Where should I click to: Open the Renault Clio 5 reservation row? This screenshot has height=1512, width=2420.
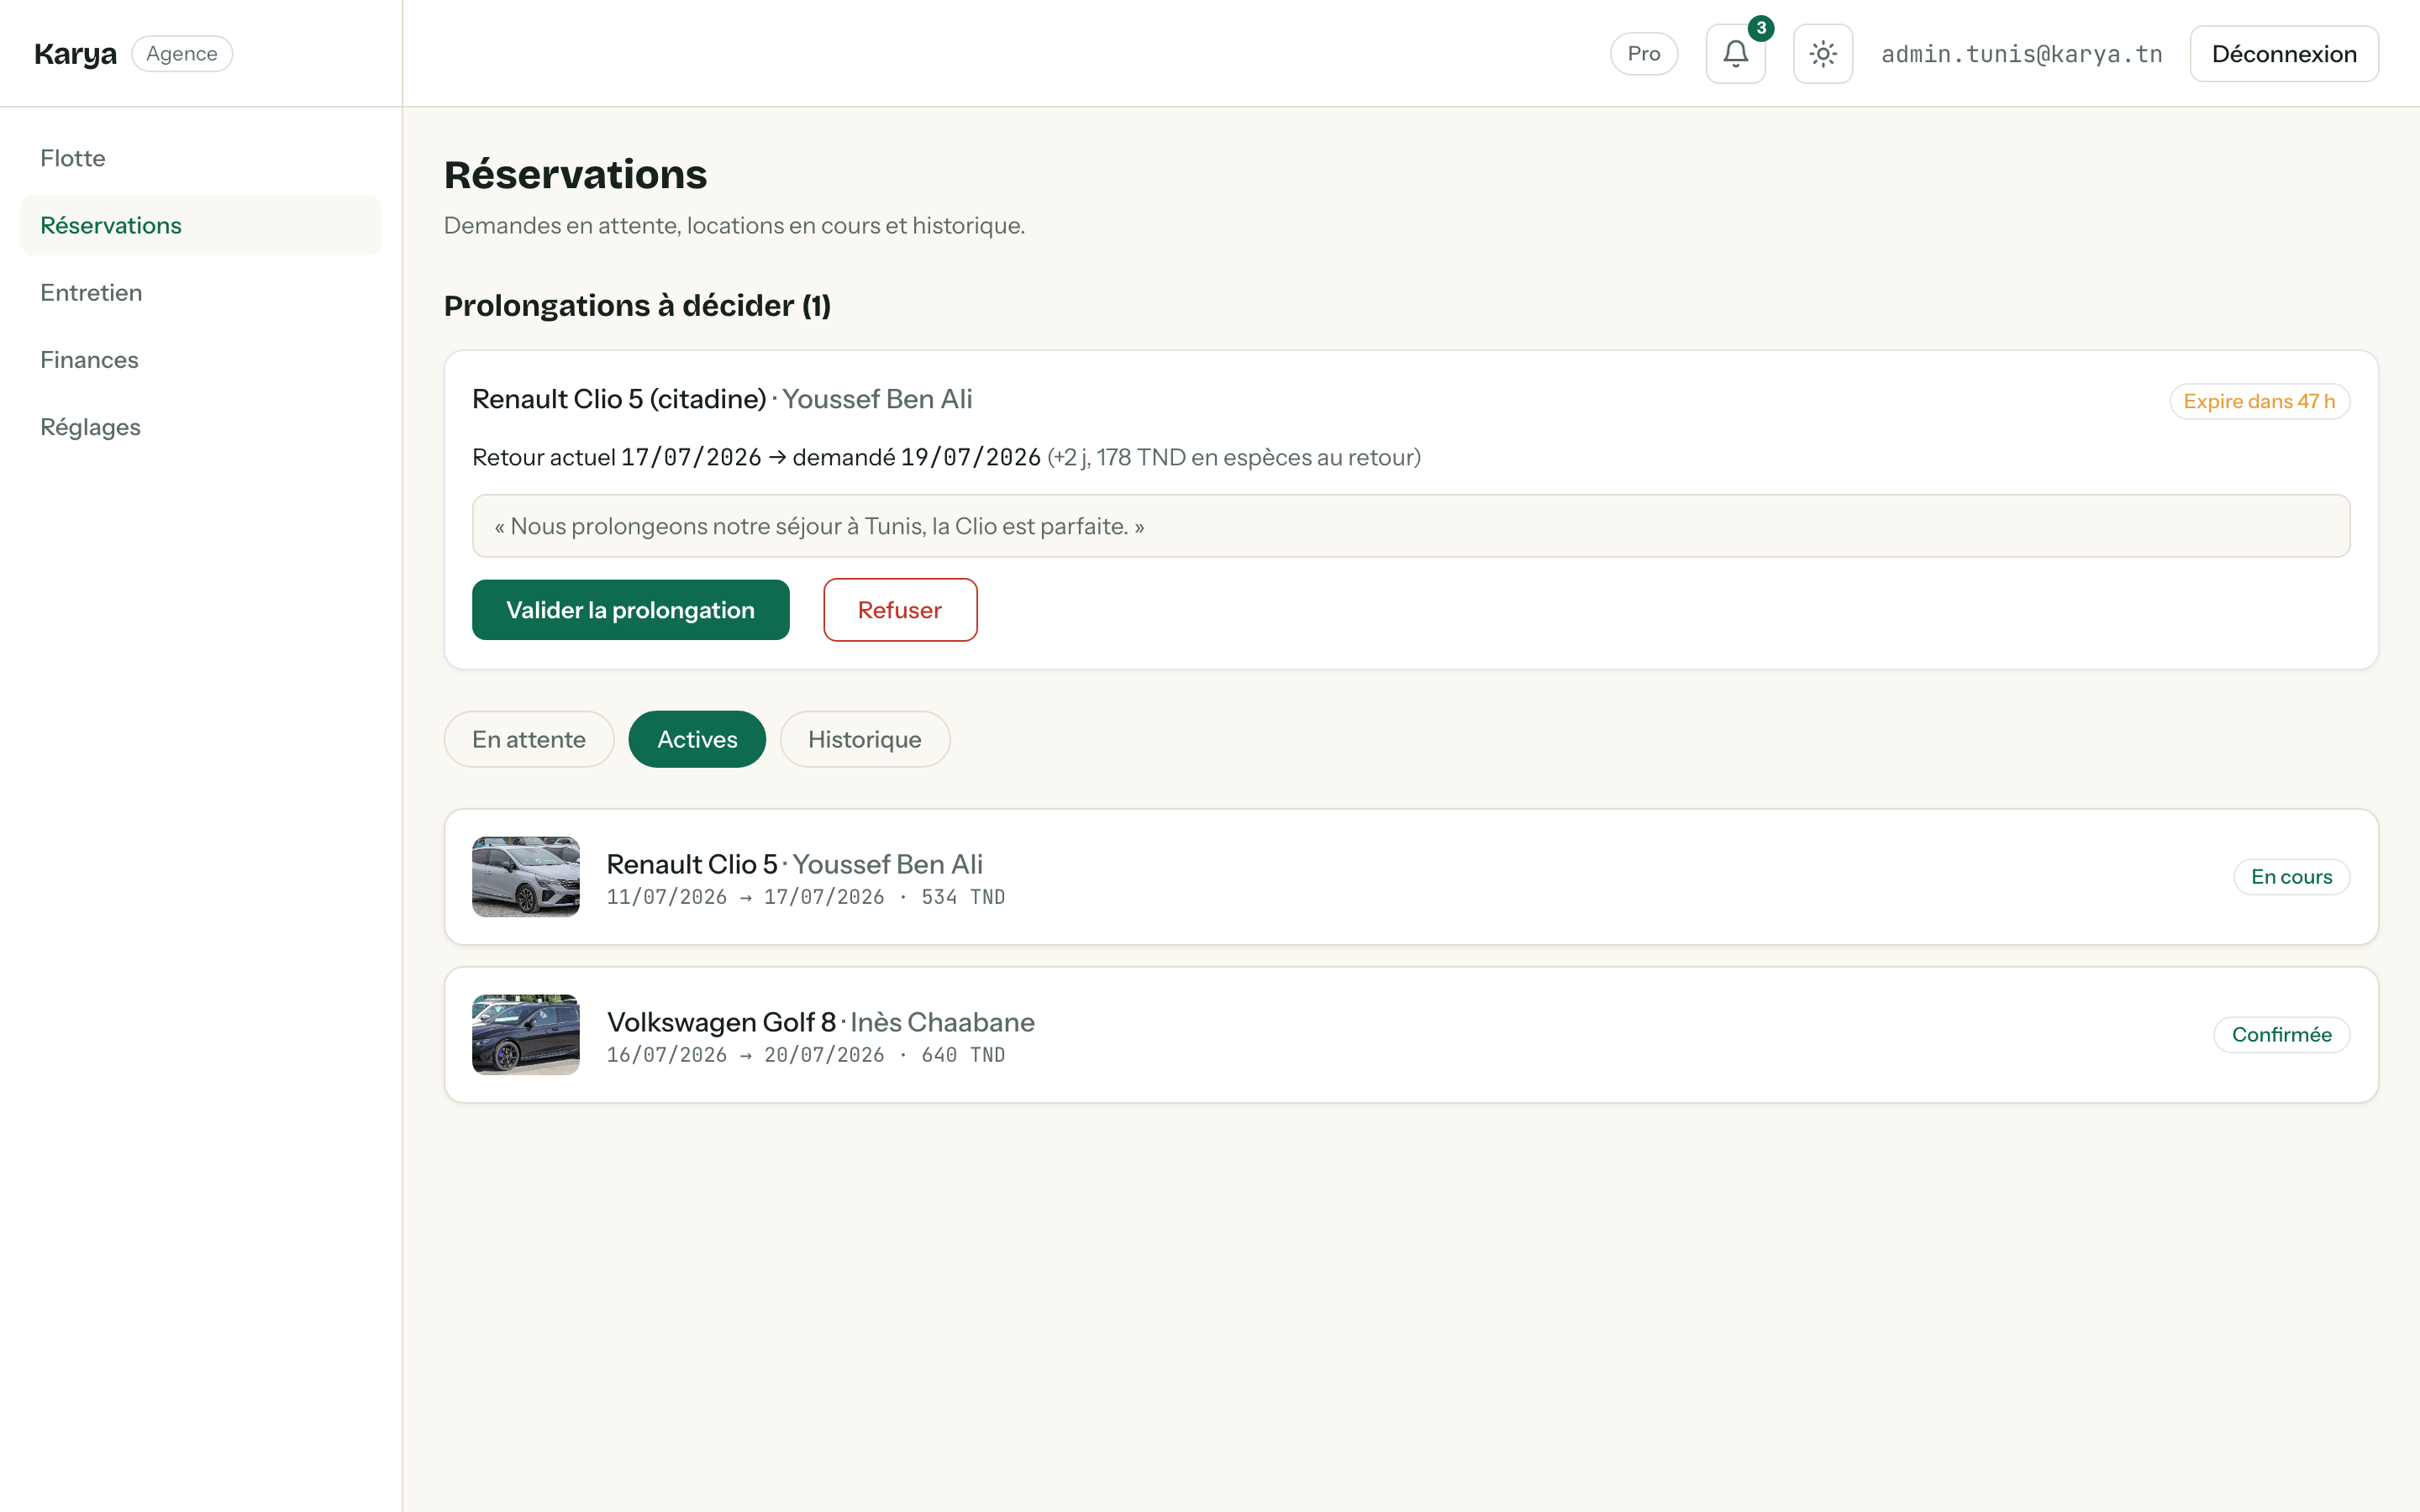click(x=1411, y=877)
